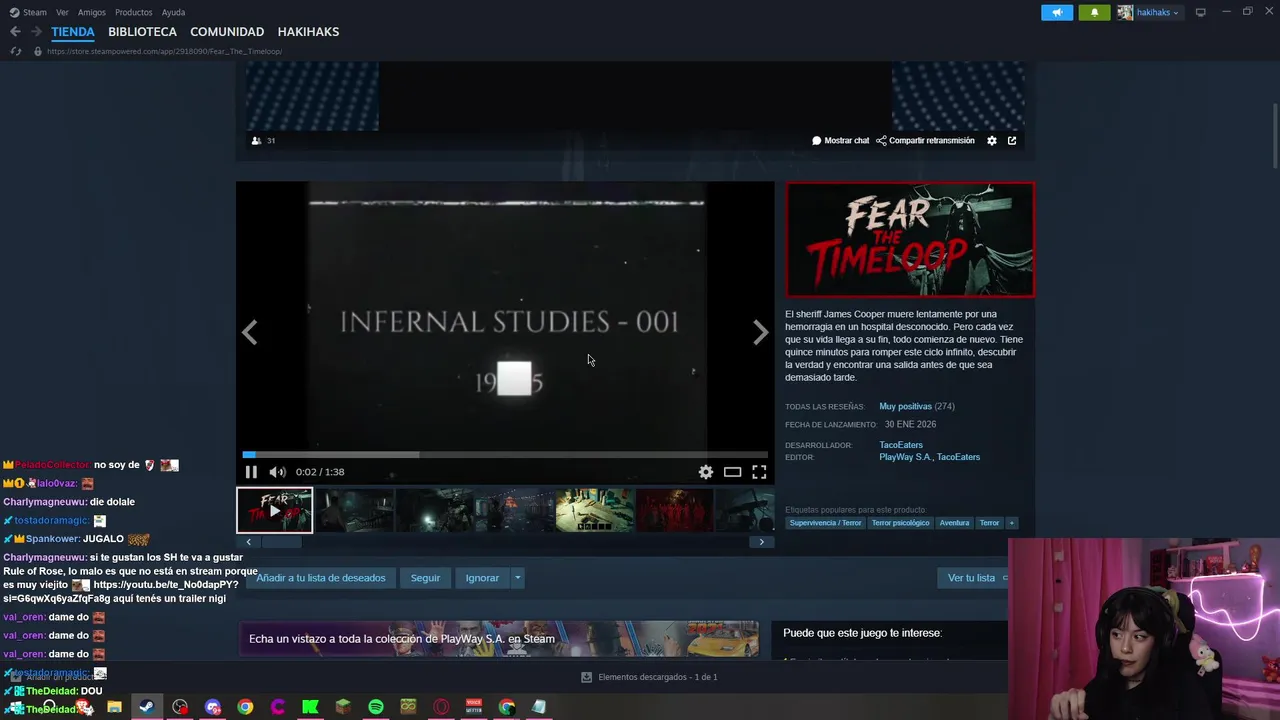Select the red-lit corridor screenshot thumbnail
This screenshot has width=1280, height=720.
coord(675,510)
